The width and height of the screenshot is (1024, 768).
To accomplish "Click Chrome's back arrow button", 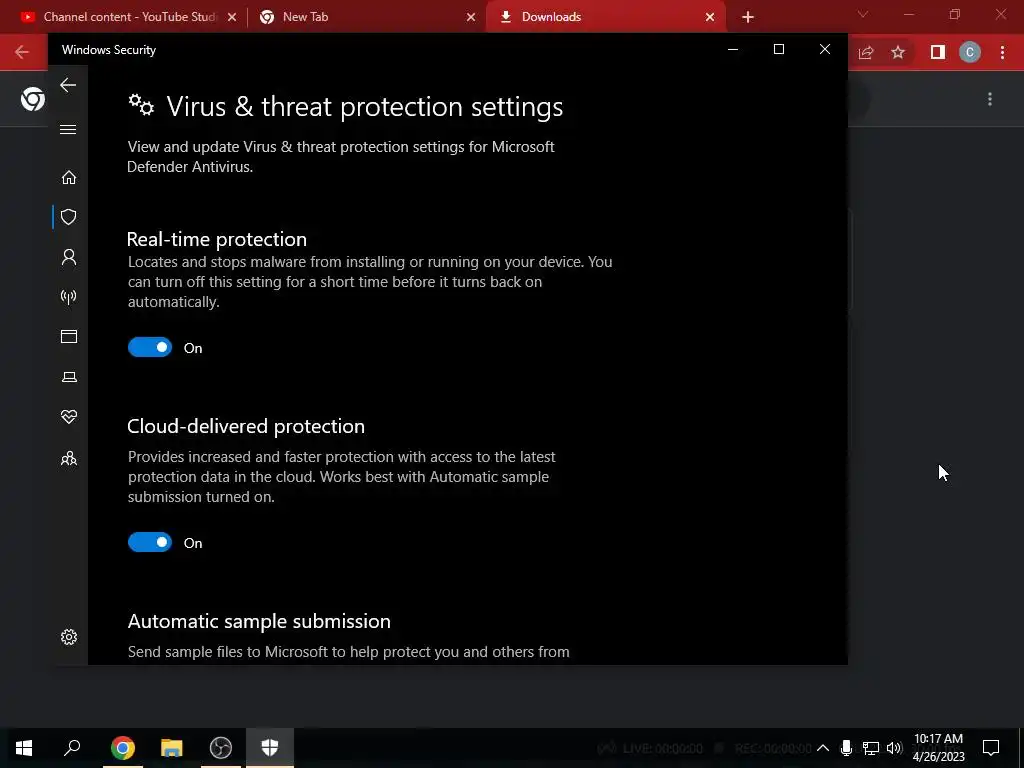I will coord(22,52).
